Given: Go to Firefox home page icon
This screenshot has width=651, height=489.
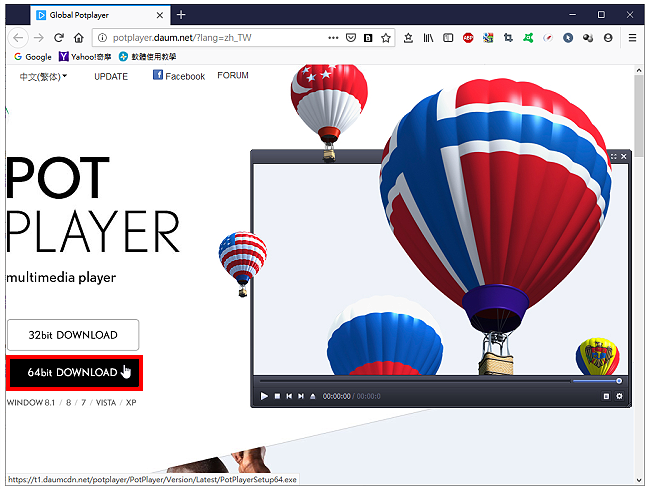Looking at the screenshot, I should click(78, 38).
